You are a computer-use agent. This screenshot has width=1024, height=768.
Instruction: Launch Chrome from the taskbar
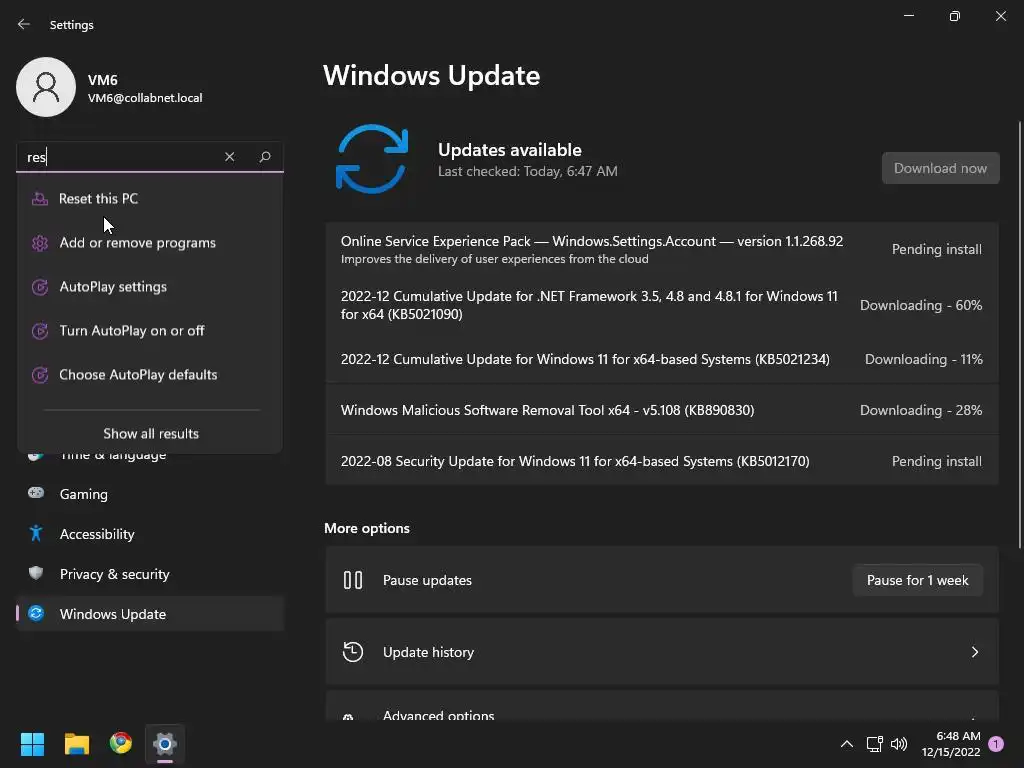(121, 743)
